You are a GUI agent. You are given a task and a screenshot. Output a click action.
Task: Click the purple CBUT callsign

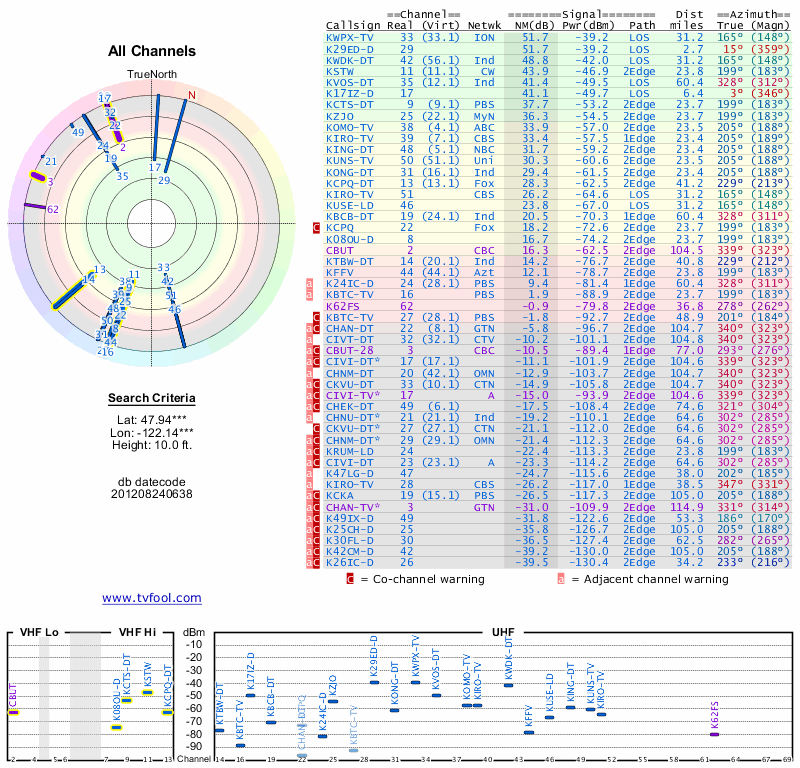[x=339, y=251]
